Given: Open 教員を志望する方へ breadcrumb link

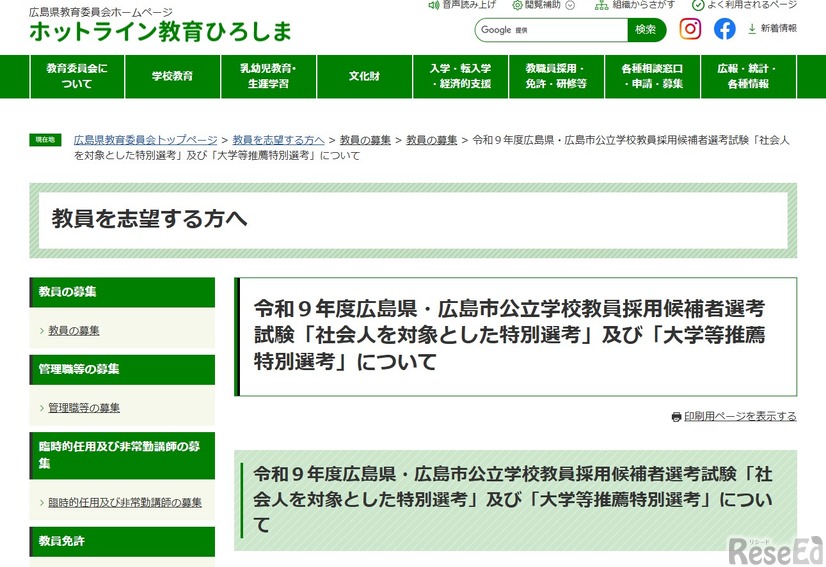Looking at the screenshot, I should click(x=278, y=140).
